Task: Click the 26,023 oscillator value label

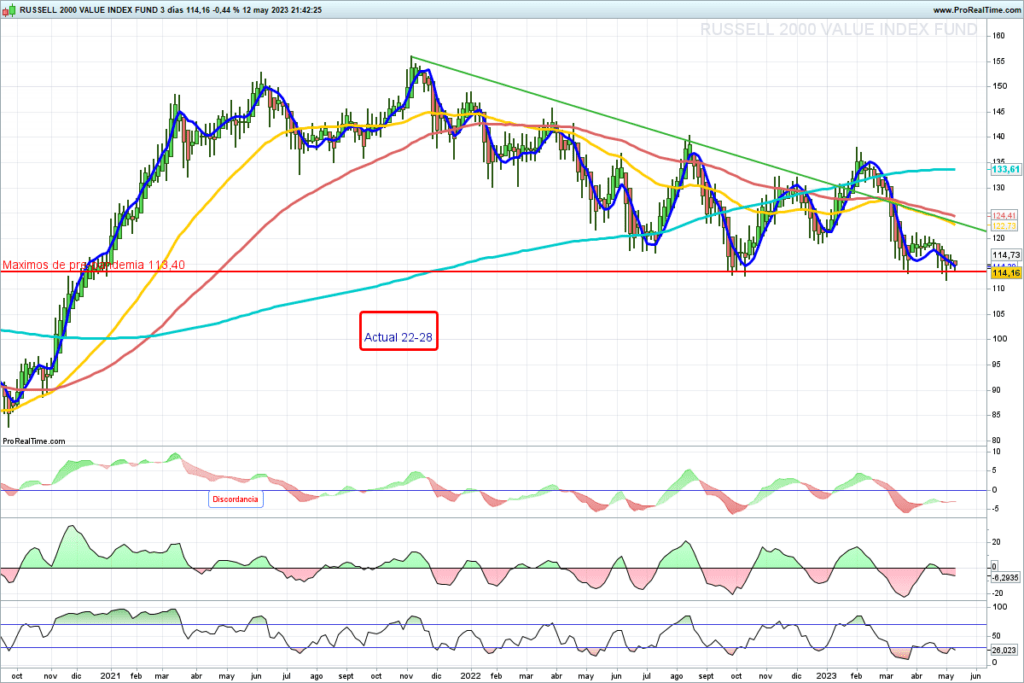Action: (1004, 650)
